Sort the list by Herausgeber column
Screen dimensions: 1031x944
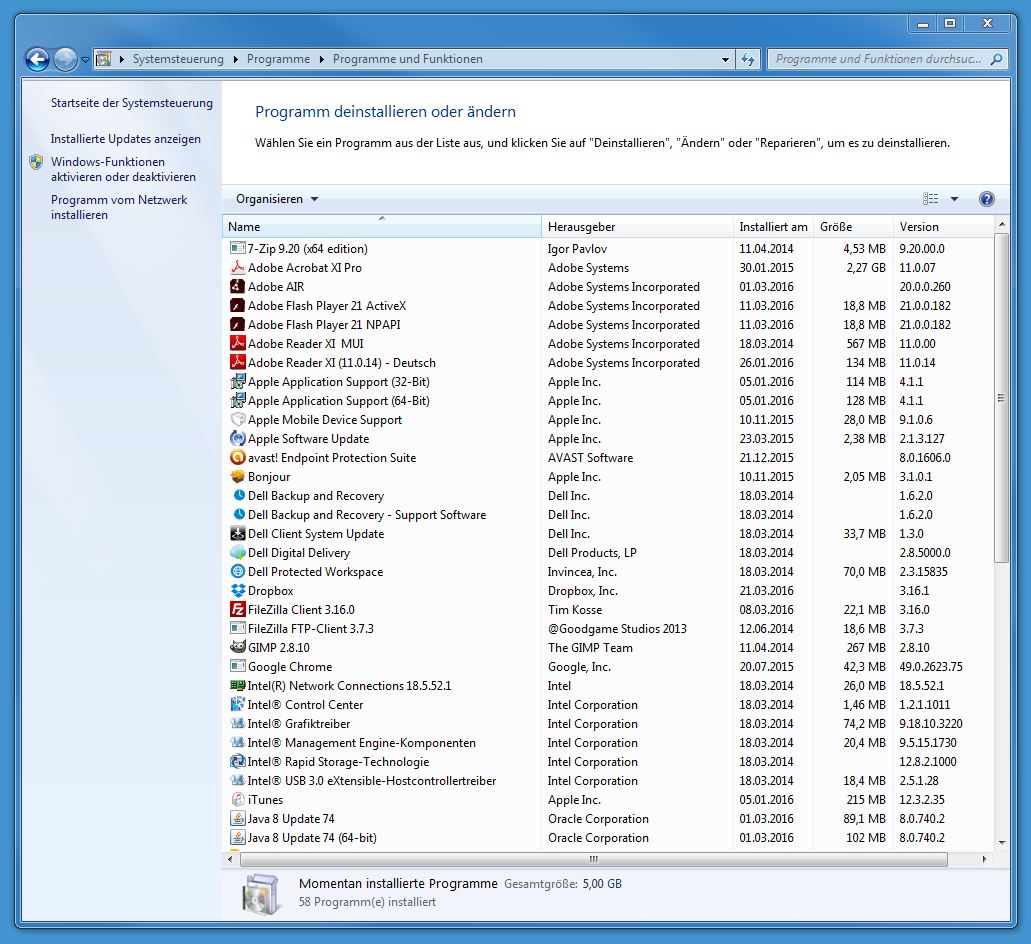pos(637,227)
